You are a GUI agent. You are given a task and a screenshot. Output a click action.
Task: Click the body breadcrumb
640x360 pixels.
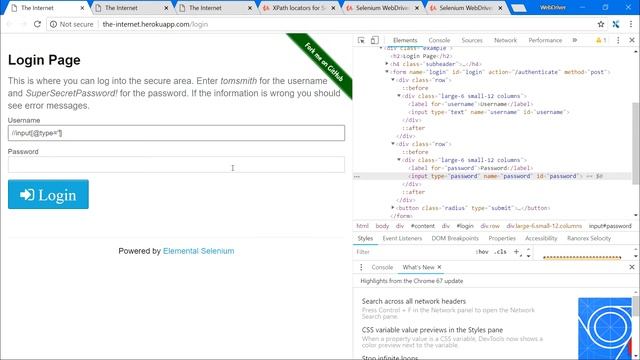[x=382, y=226]
